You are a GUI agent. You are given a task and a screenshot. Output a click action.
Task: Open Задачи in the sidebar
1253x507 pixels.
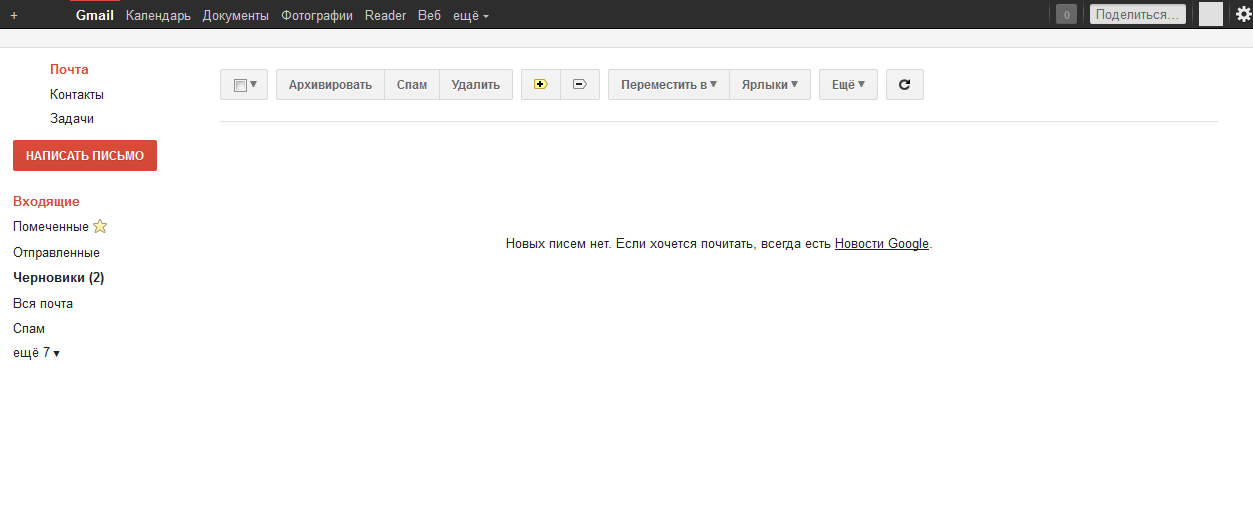pyautogui.click(x=72, y=118)
